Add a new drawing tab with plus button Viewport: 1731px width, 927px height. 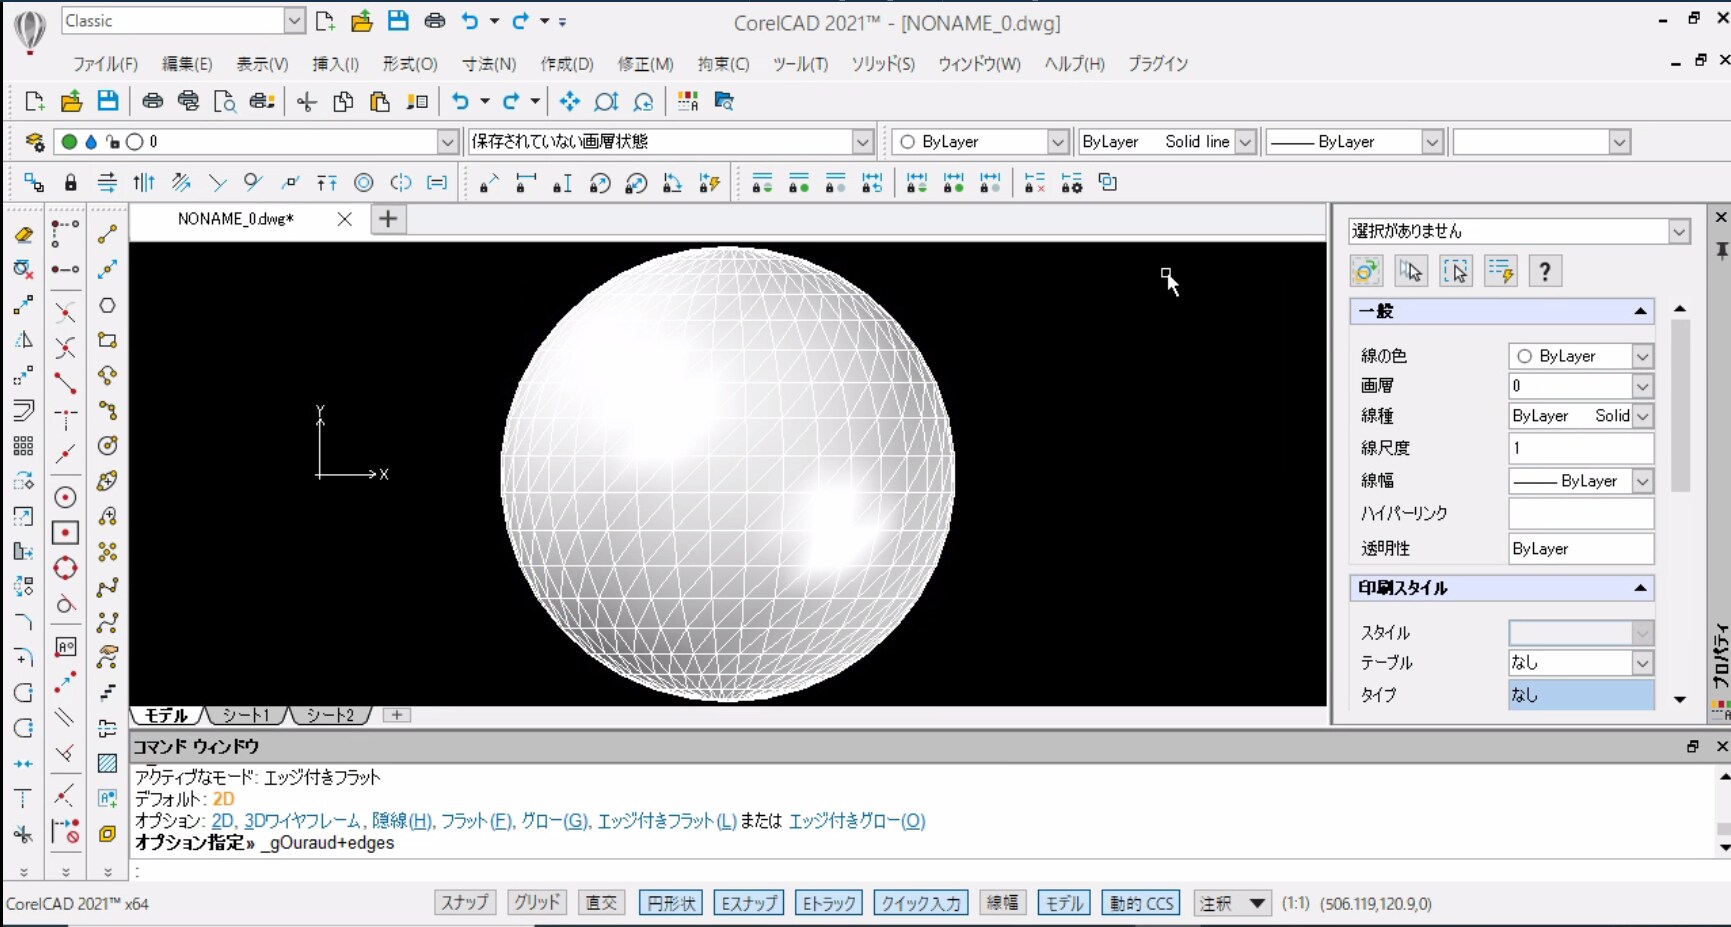(x=388, y=219)
